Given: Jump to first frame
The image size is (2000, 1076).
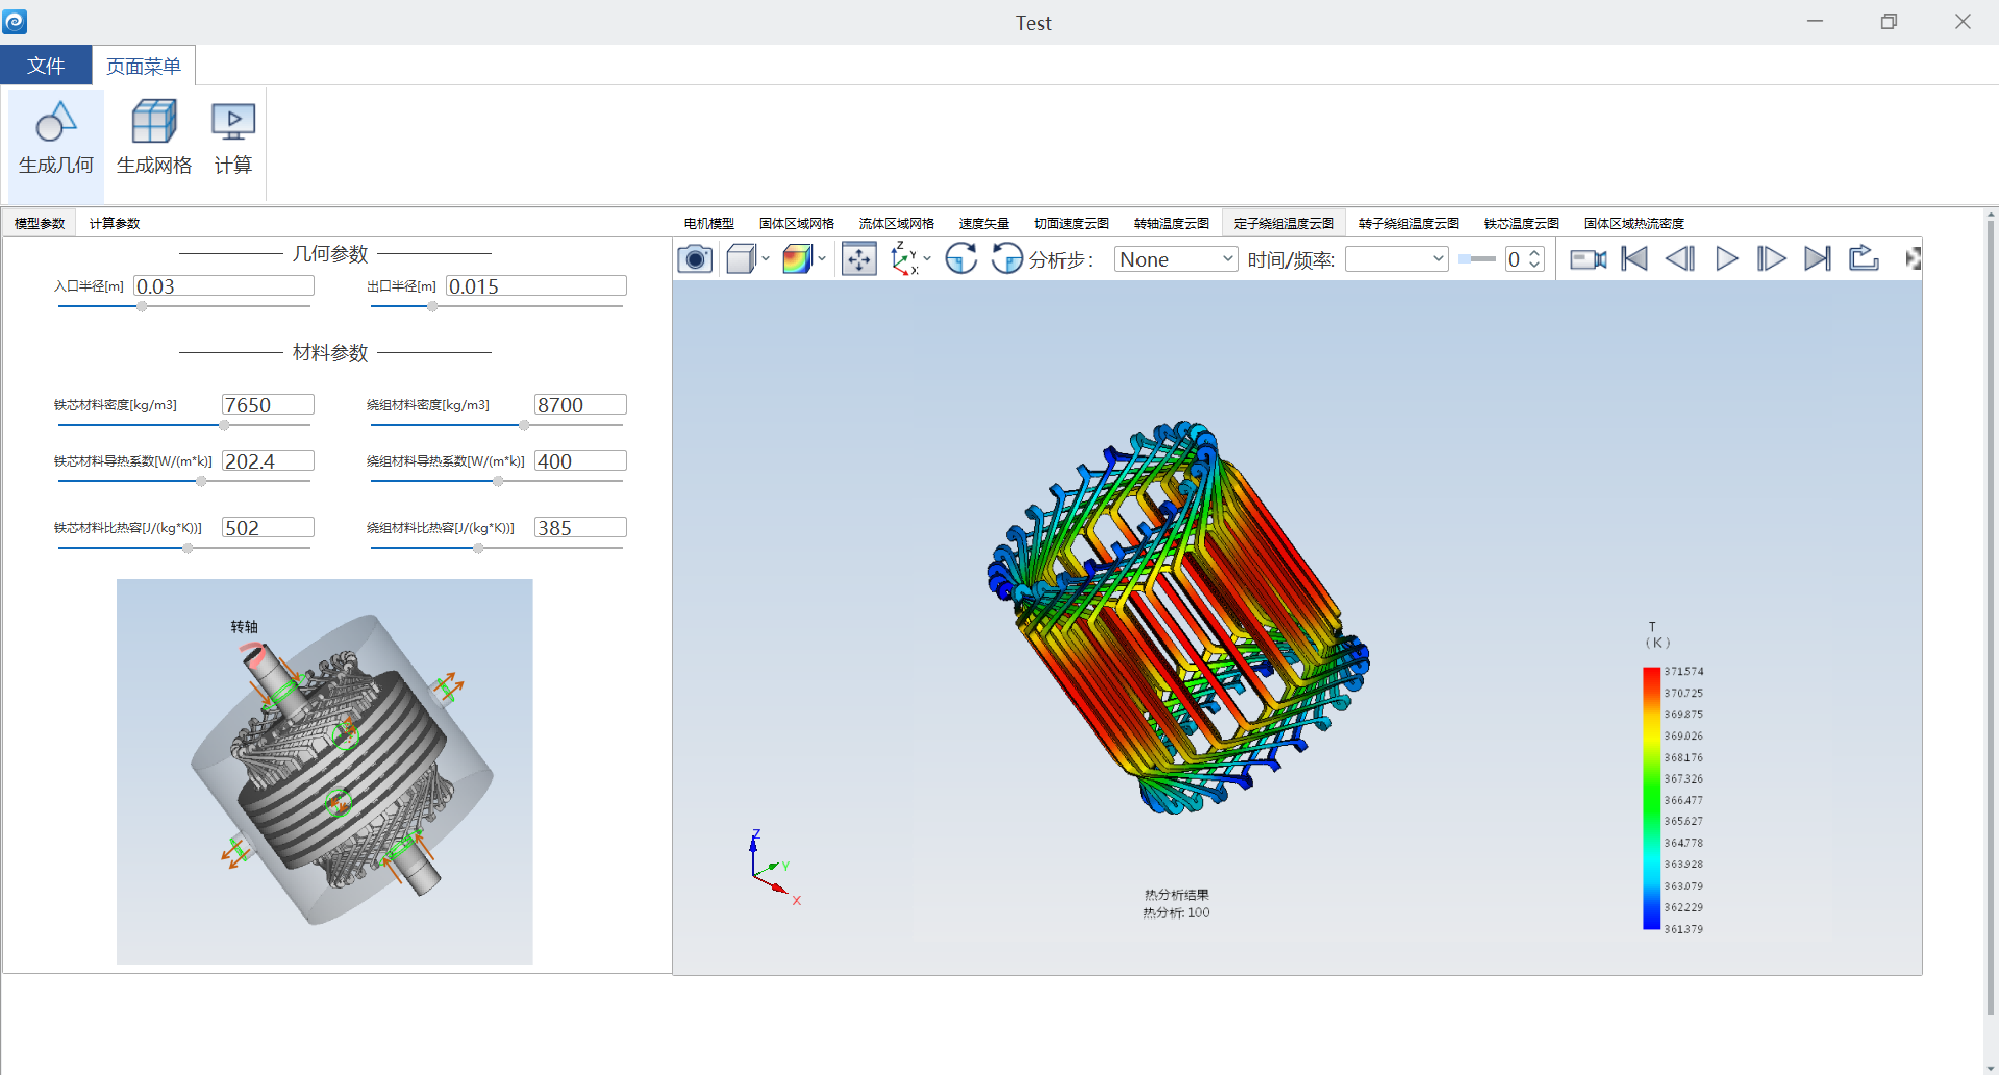Looking at the screenshot, I should pos(1635,260).
